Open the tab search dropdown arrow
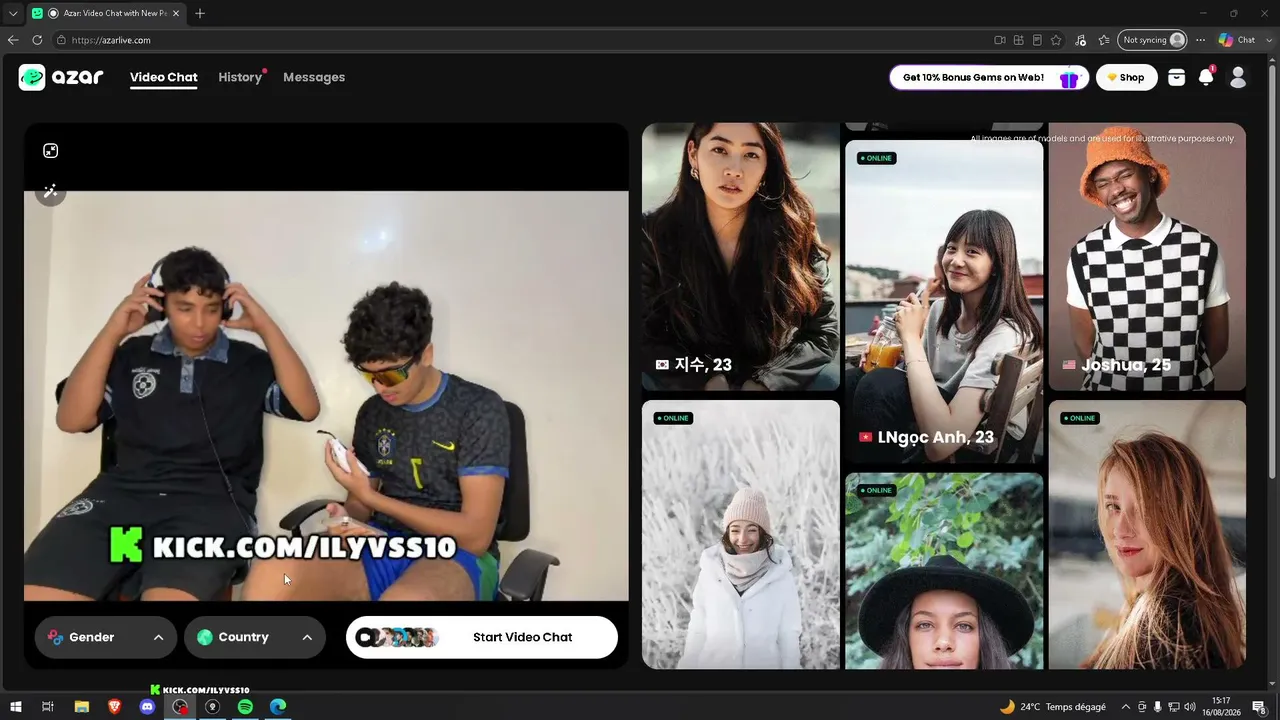The width and height of the screenshot is (1280, 720). (13, 13)
